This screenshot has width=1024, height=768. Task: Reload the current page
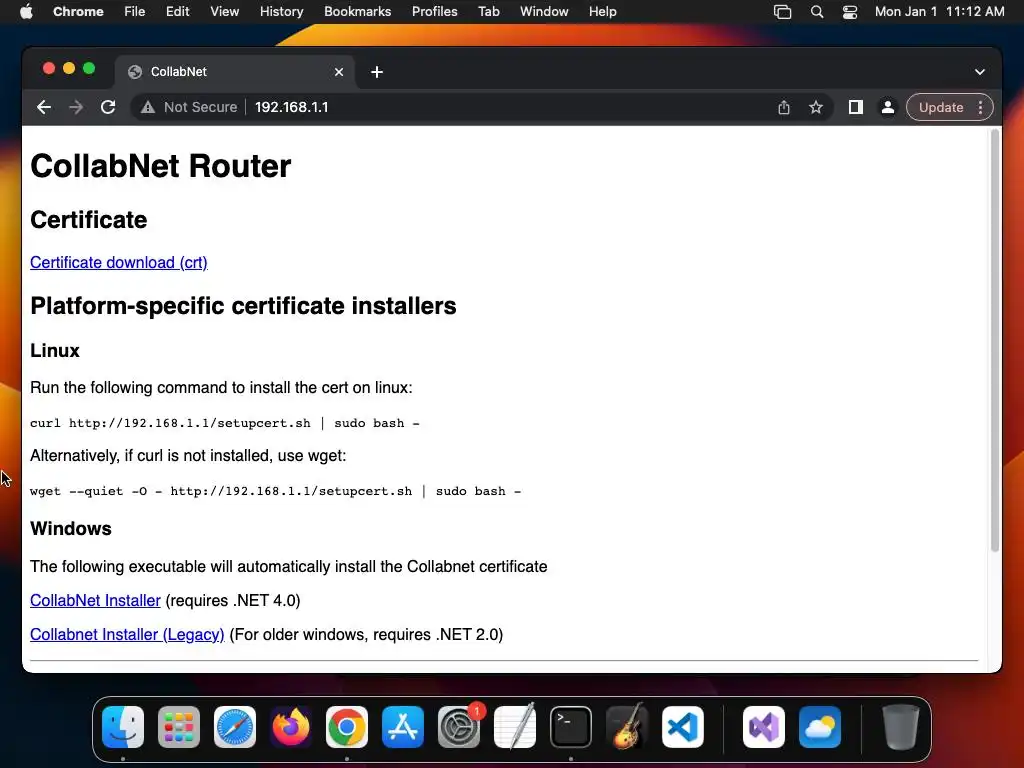tap(108, 107)
